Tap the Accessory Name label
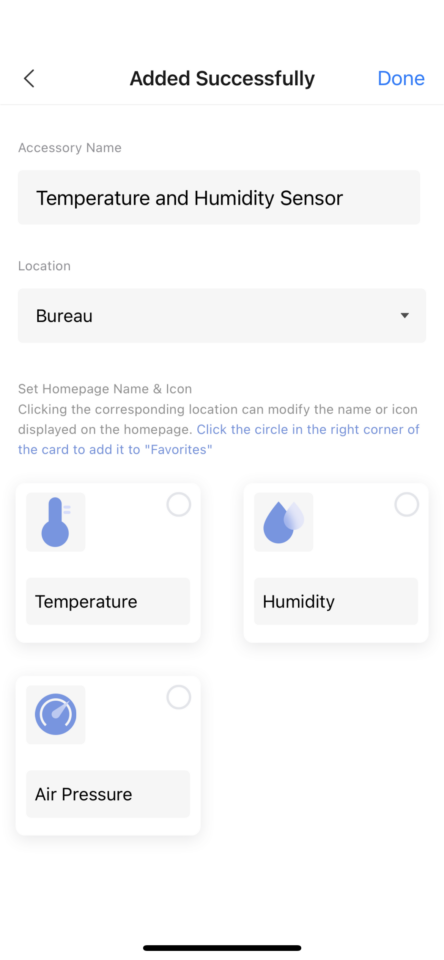Viewport: 444px width, 960px height. pos(70,148)
